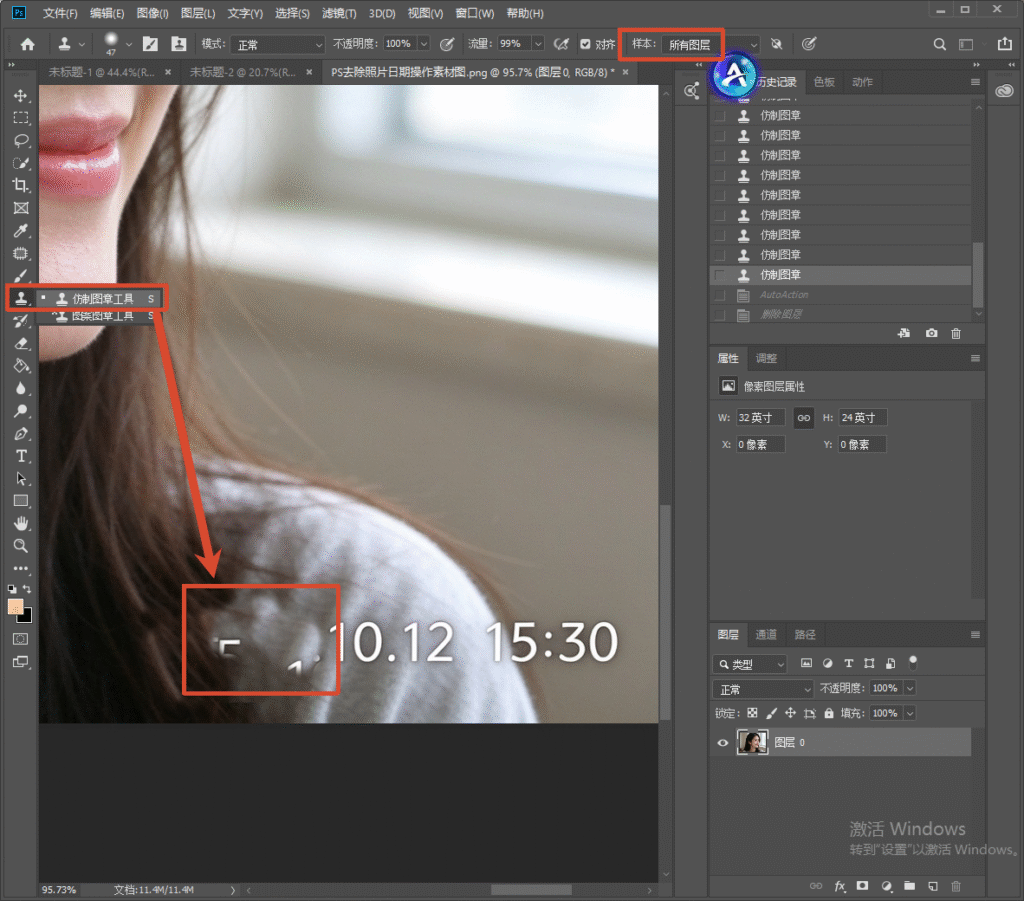Open the search icon in options bar
1024x901 pixels.
click(x=939, y=44)
